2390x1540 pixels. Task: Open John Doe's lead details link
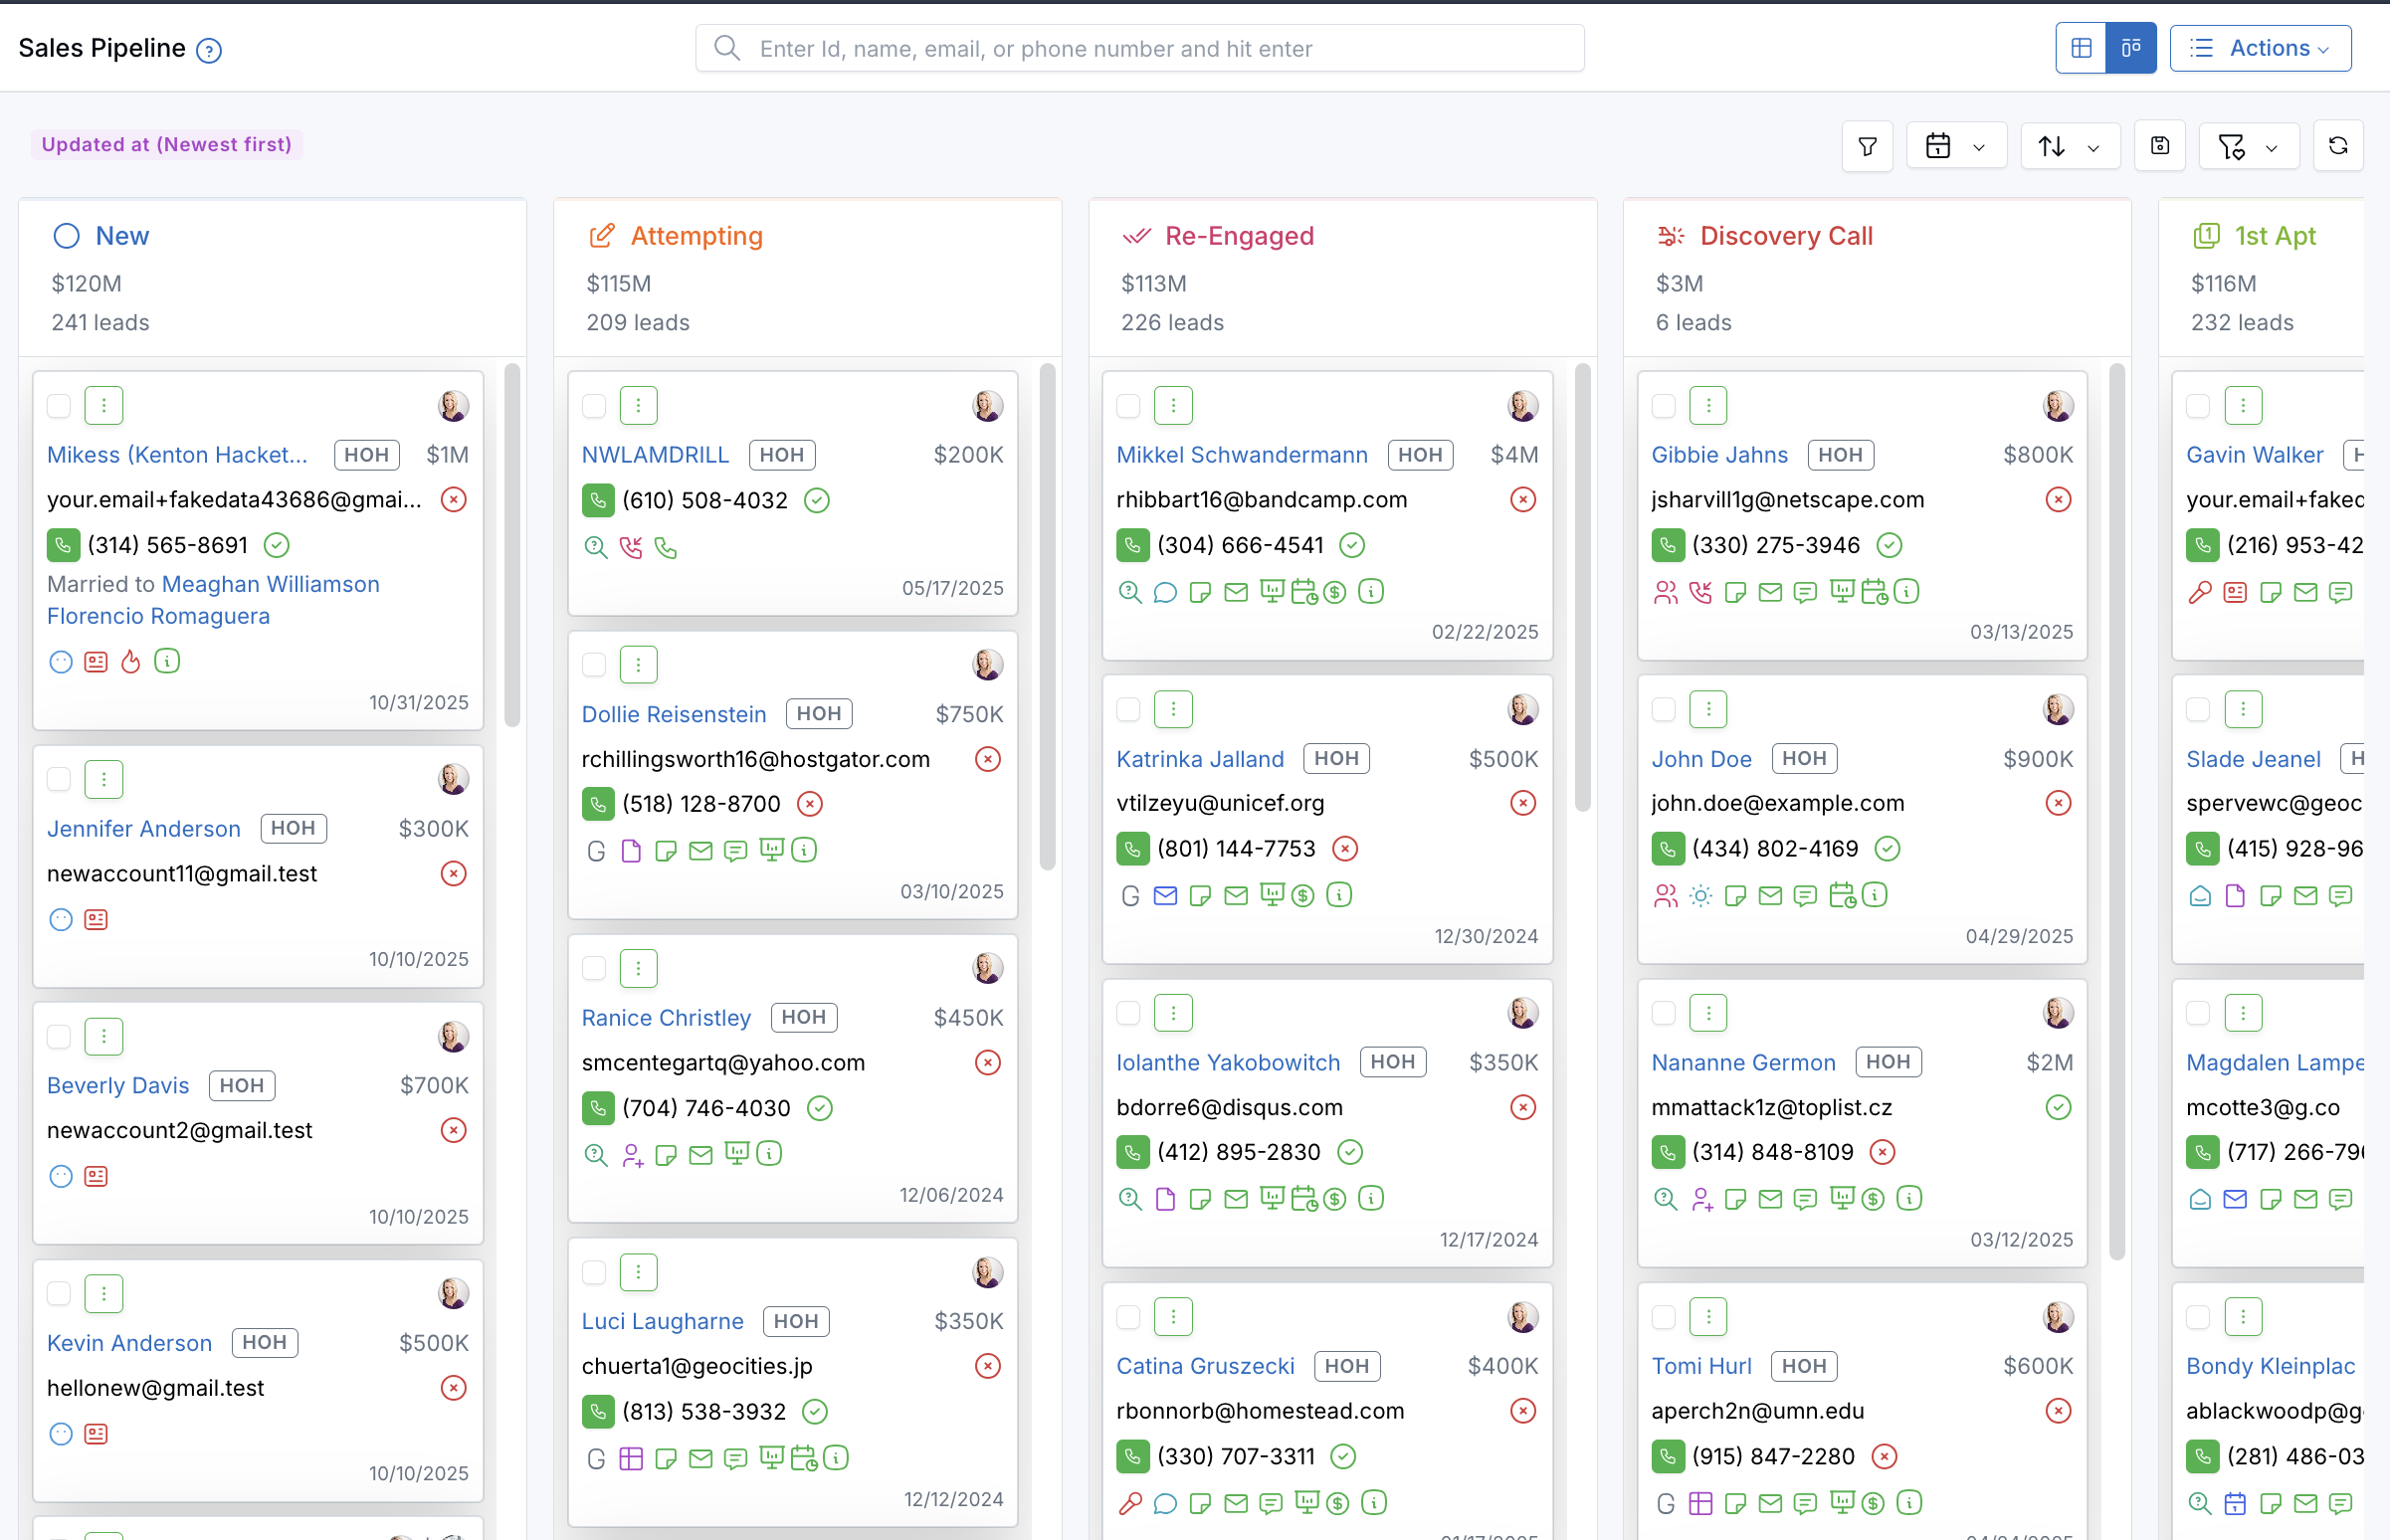[1701, 758]
